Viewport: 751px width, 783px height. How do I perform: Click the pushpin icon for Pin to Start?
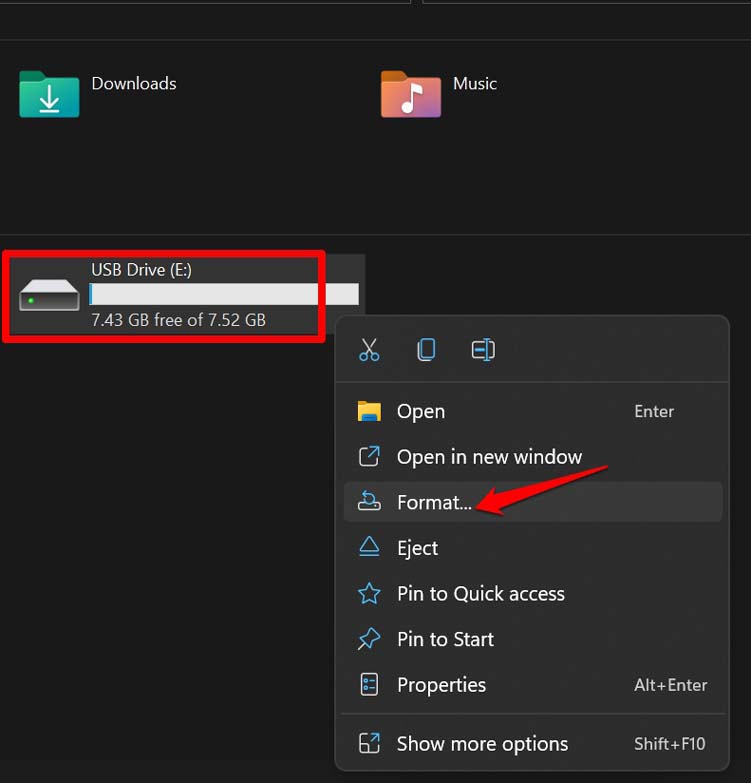tap(369, 639)
